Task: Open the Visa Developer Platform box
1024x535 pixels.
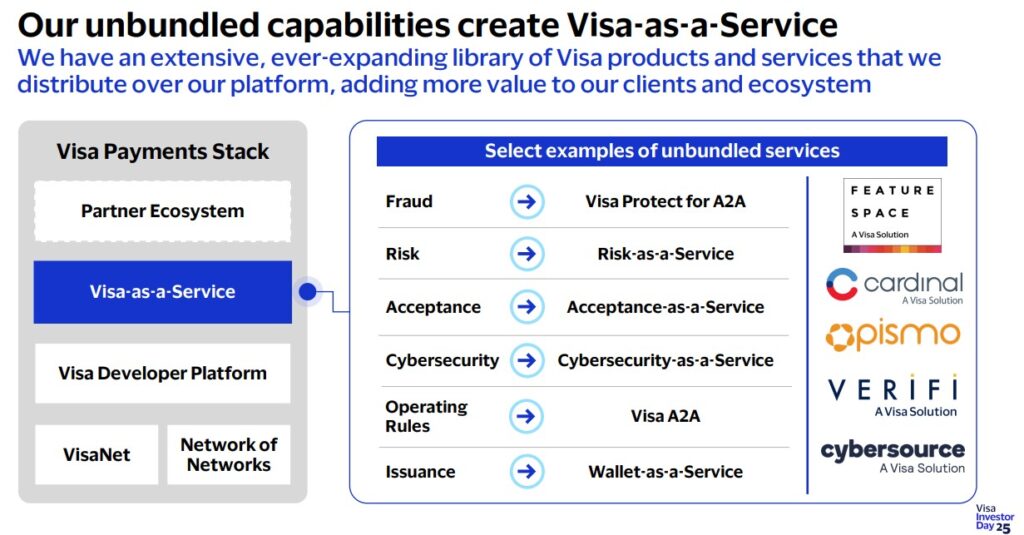Action: point(163,373)
